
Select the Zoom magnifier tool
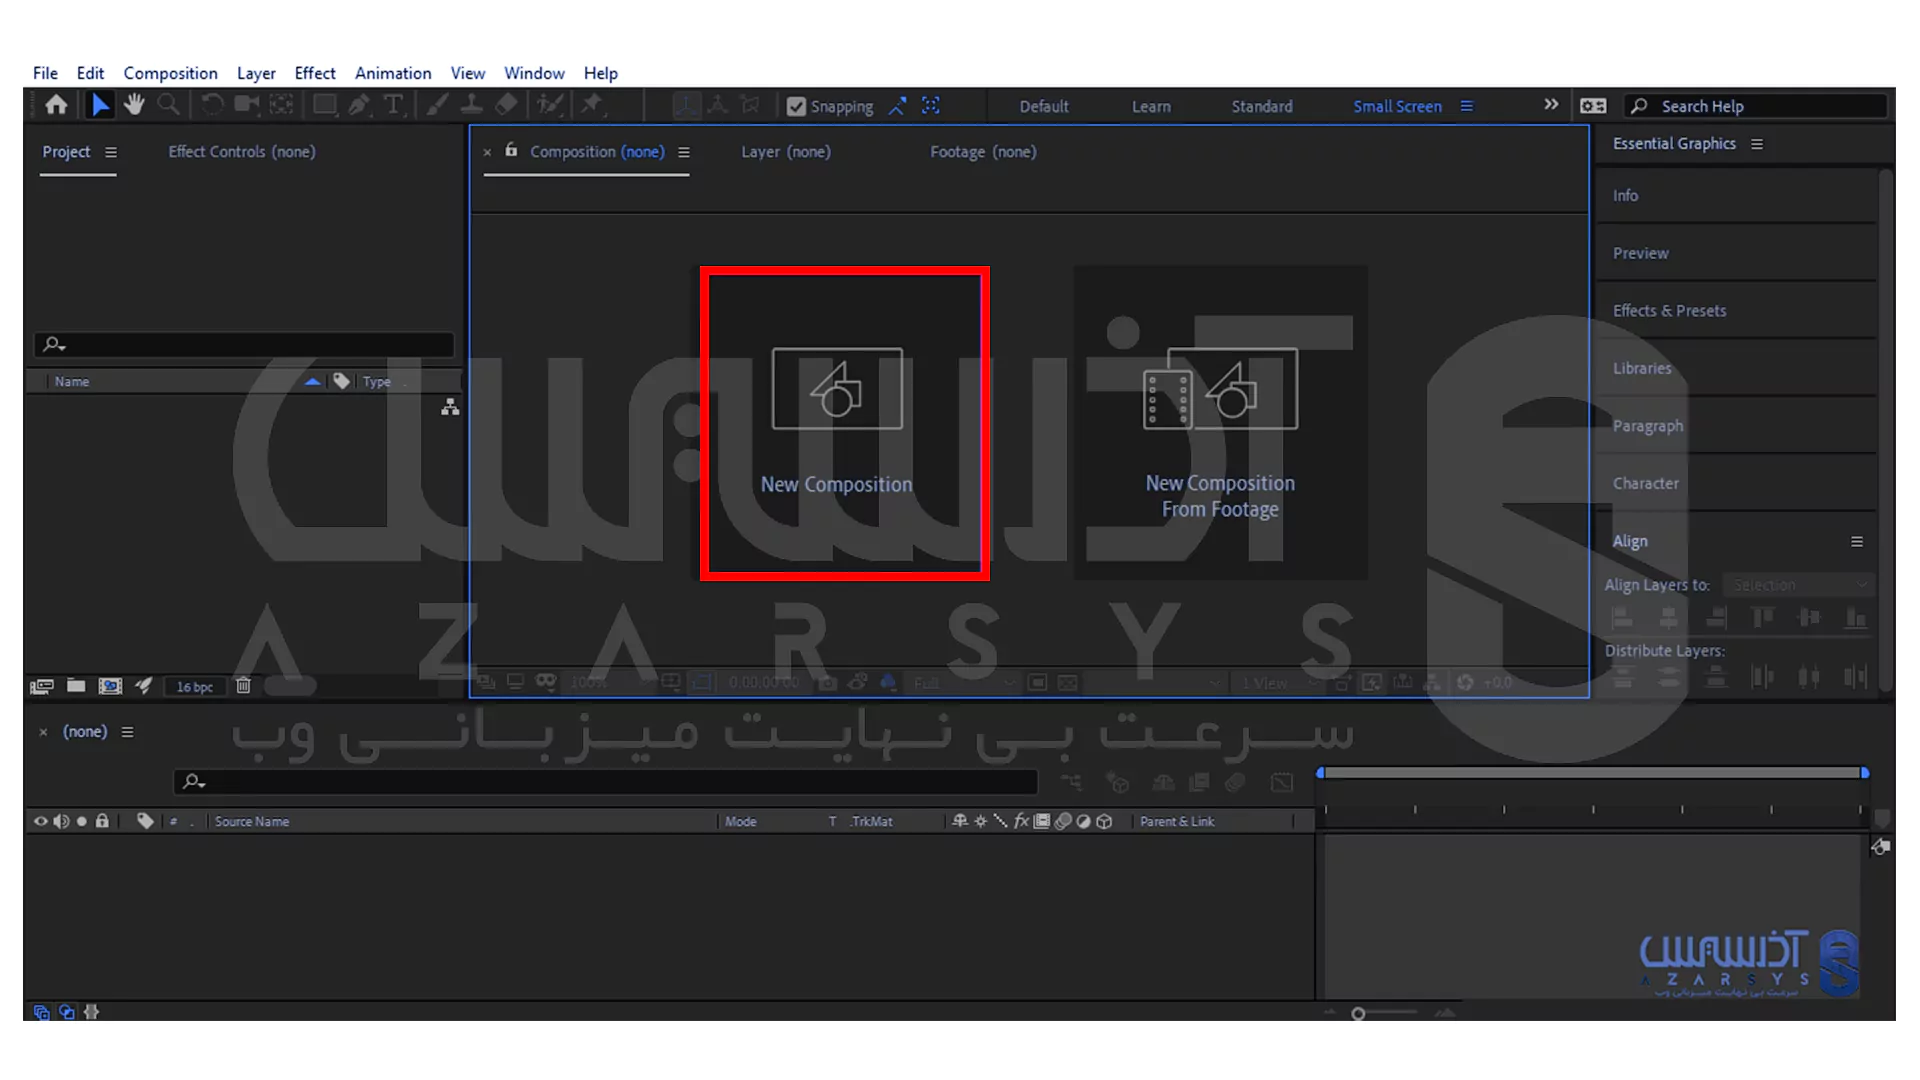169,105
